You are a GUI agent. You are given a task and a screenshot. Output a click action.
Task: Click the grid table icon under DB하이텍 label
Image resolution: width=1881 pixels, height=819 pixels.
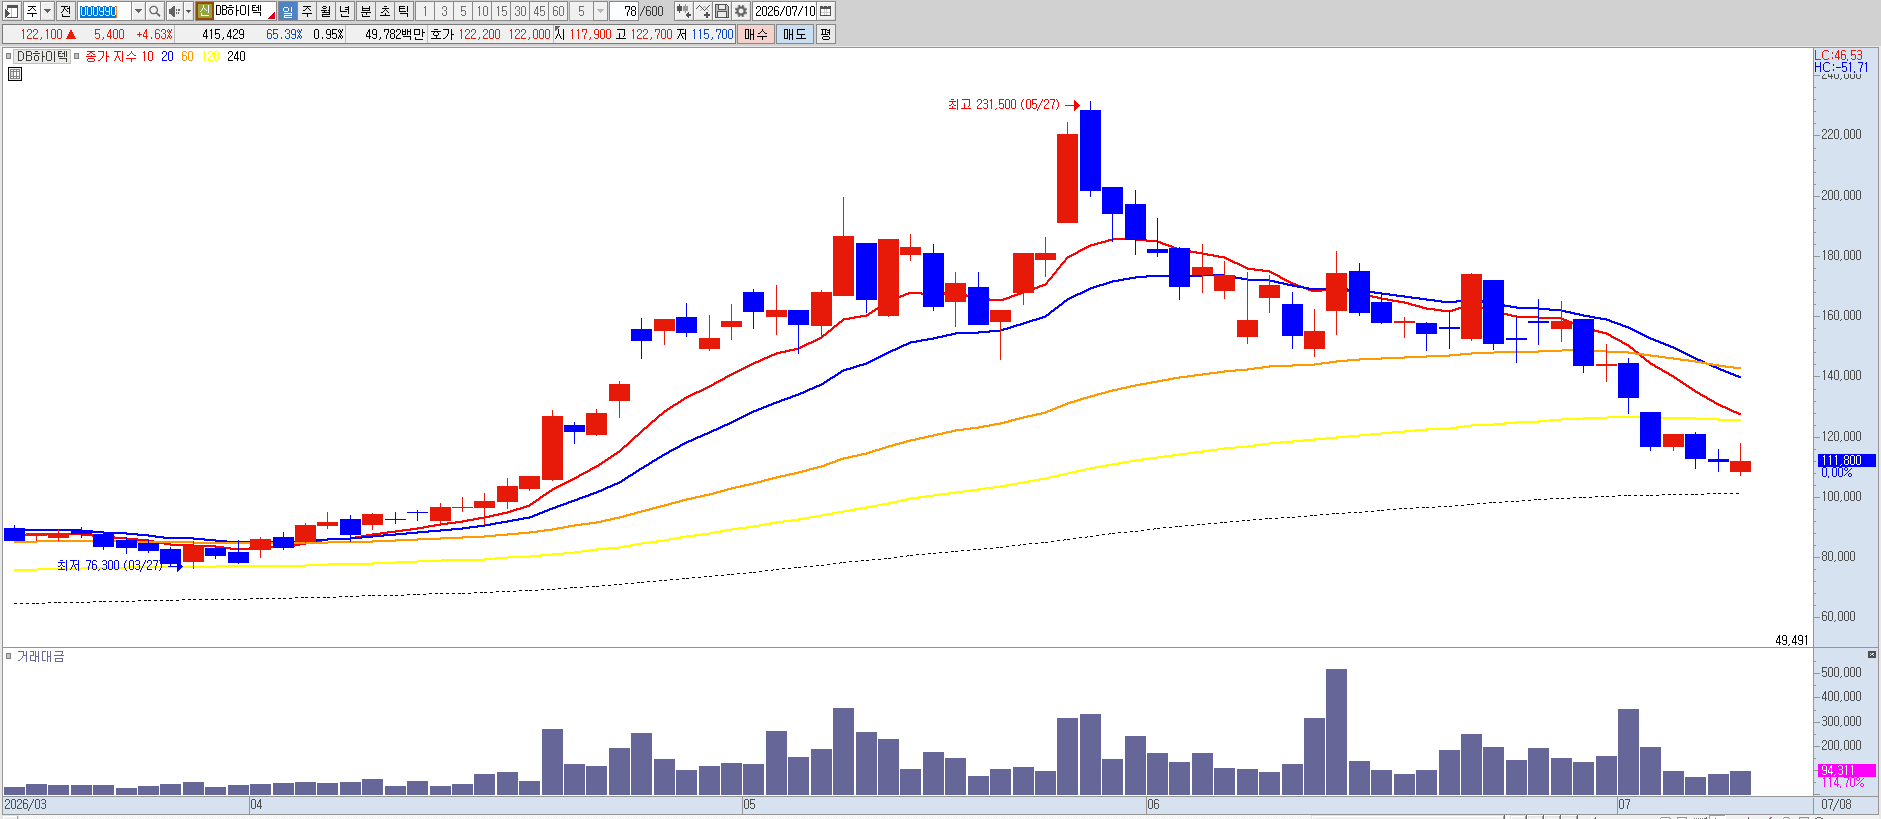[x=15, y=74]
